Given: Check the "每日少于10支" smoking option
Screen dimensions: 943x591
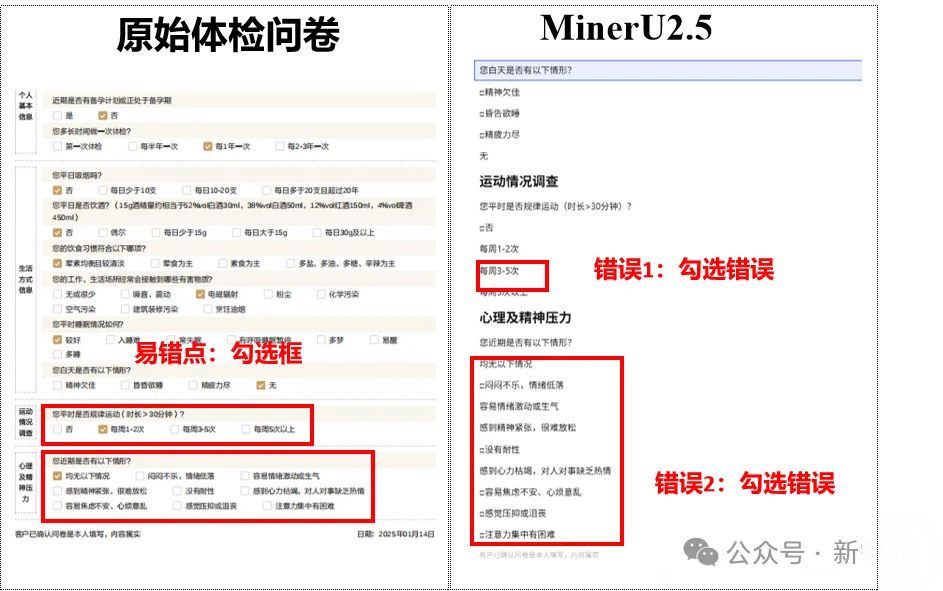Looking at the screenshot, I should point(101,189).
